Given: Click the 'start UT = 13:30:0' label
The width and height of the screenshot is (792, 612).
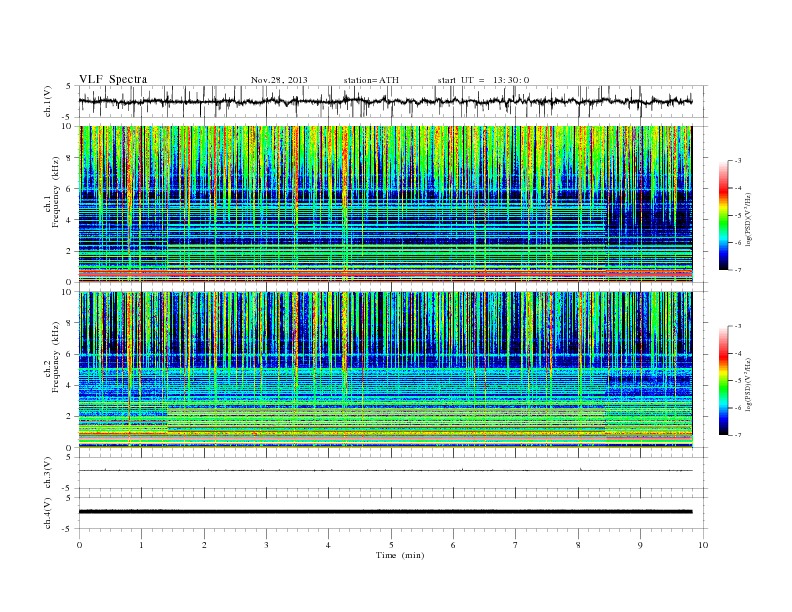Looking at the screenshot, I should click(x=483, y=80).
